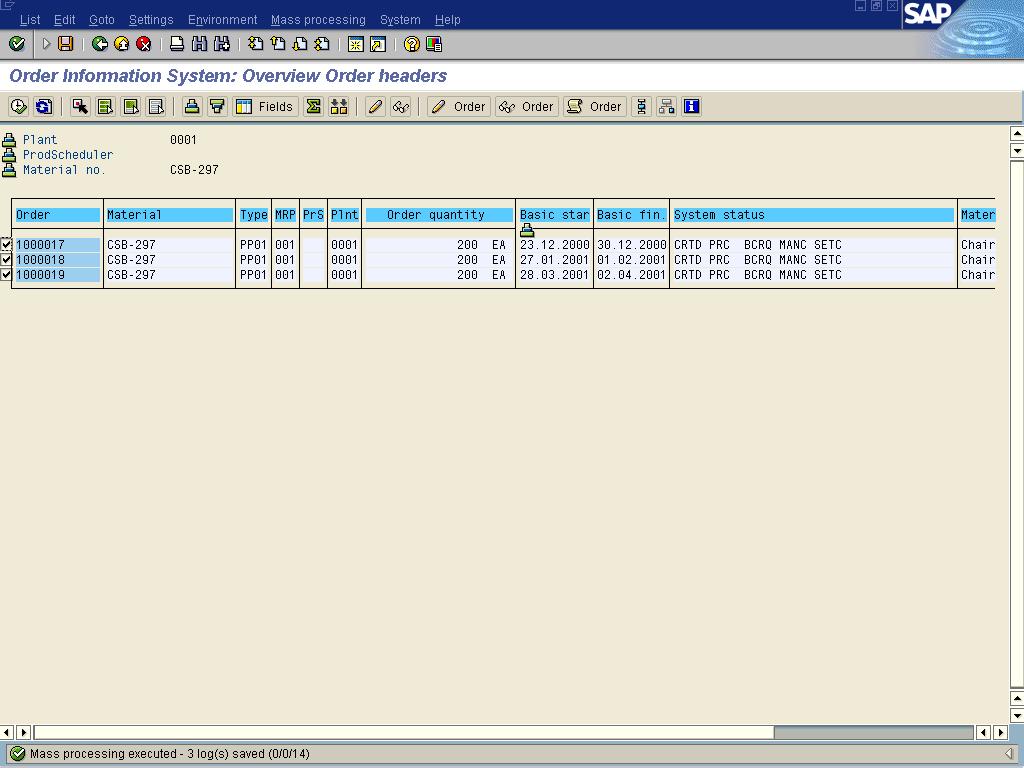Image resolution: width=1024 pixels, height=768 pixels.
Task: Click the Generate Shortcut icon
Action: pos(377,44)
